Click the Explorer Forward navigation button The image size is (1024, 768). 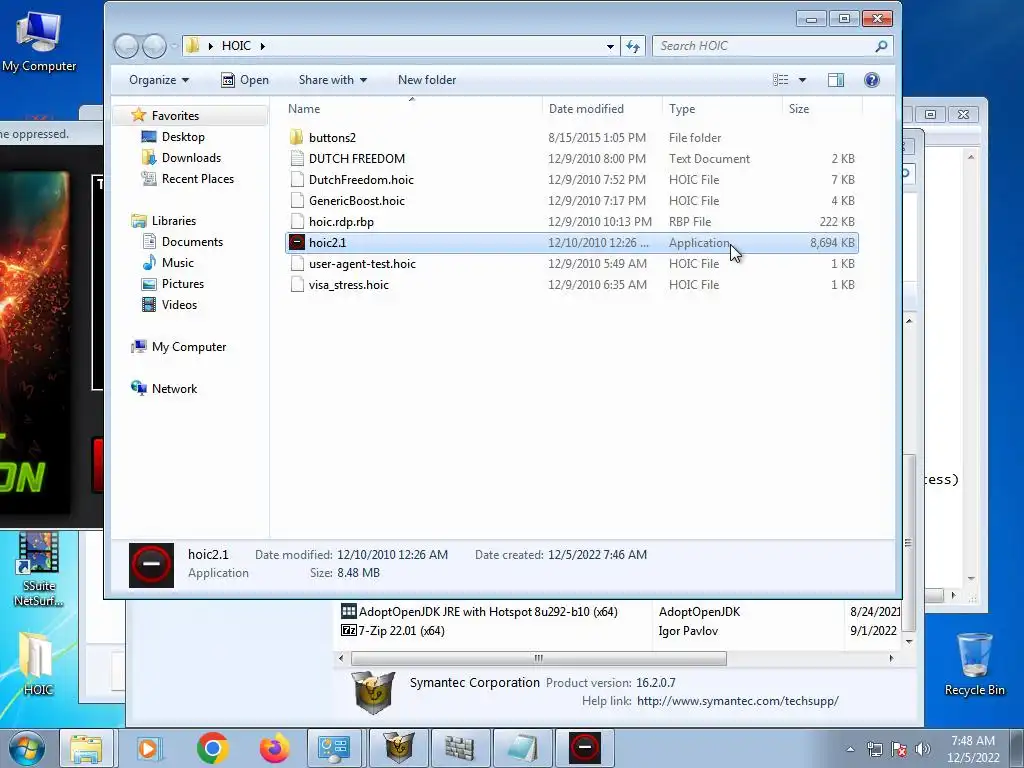154,46
